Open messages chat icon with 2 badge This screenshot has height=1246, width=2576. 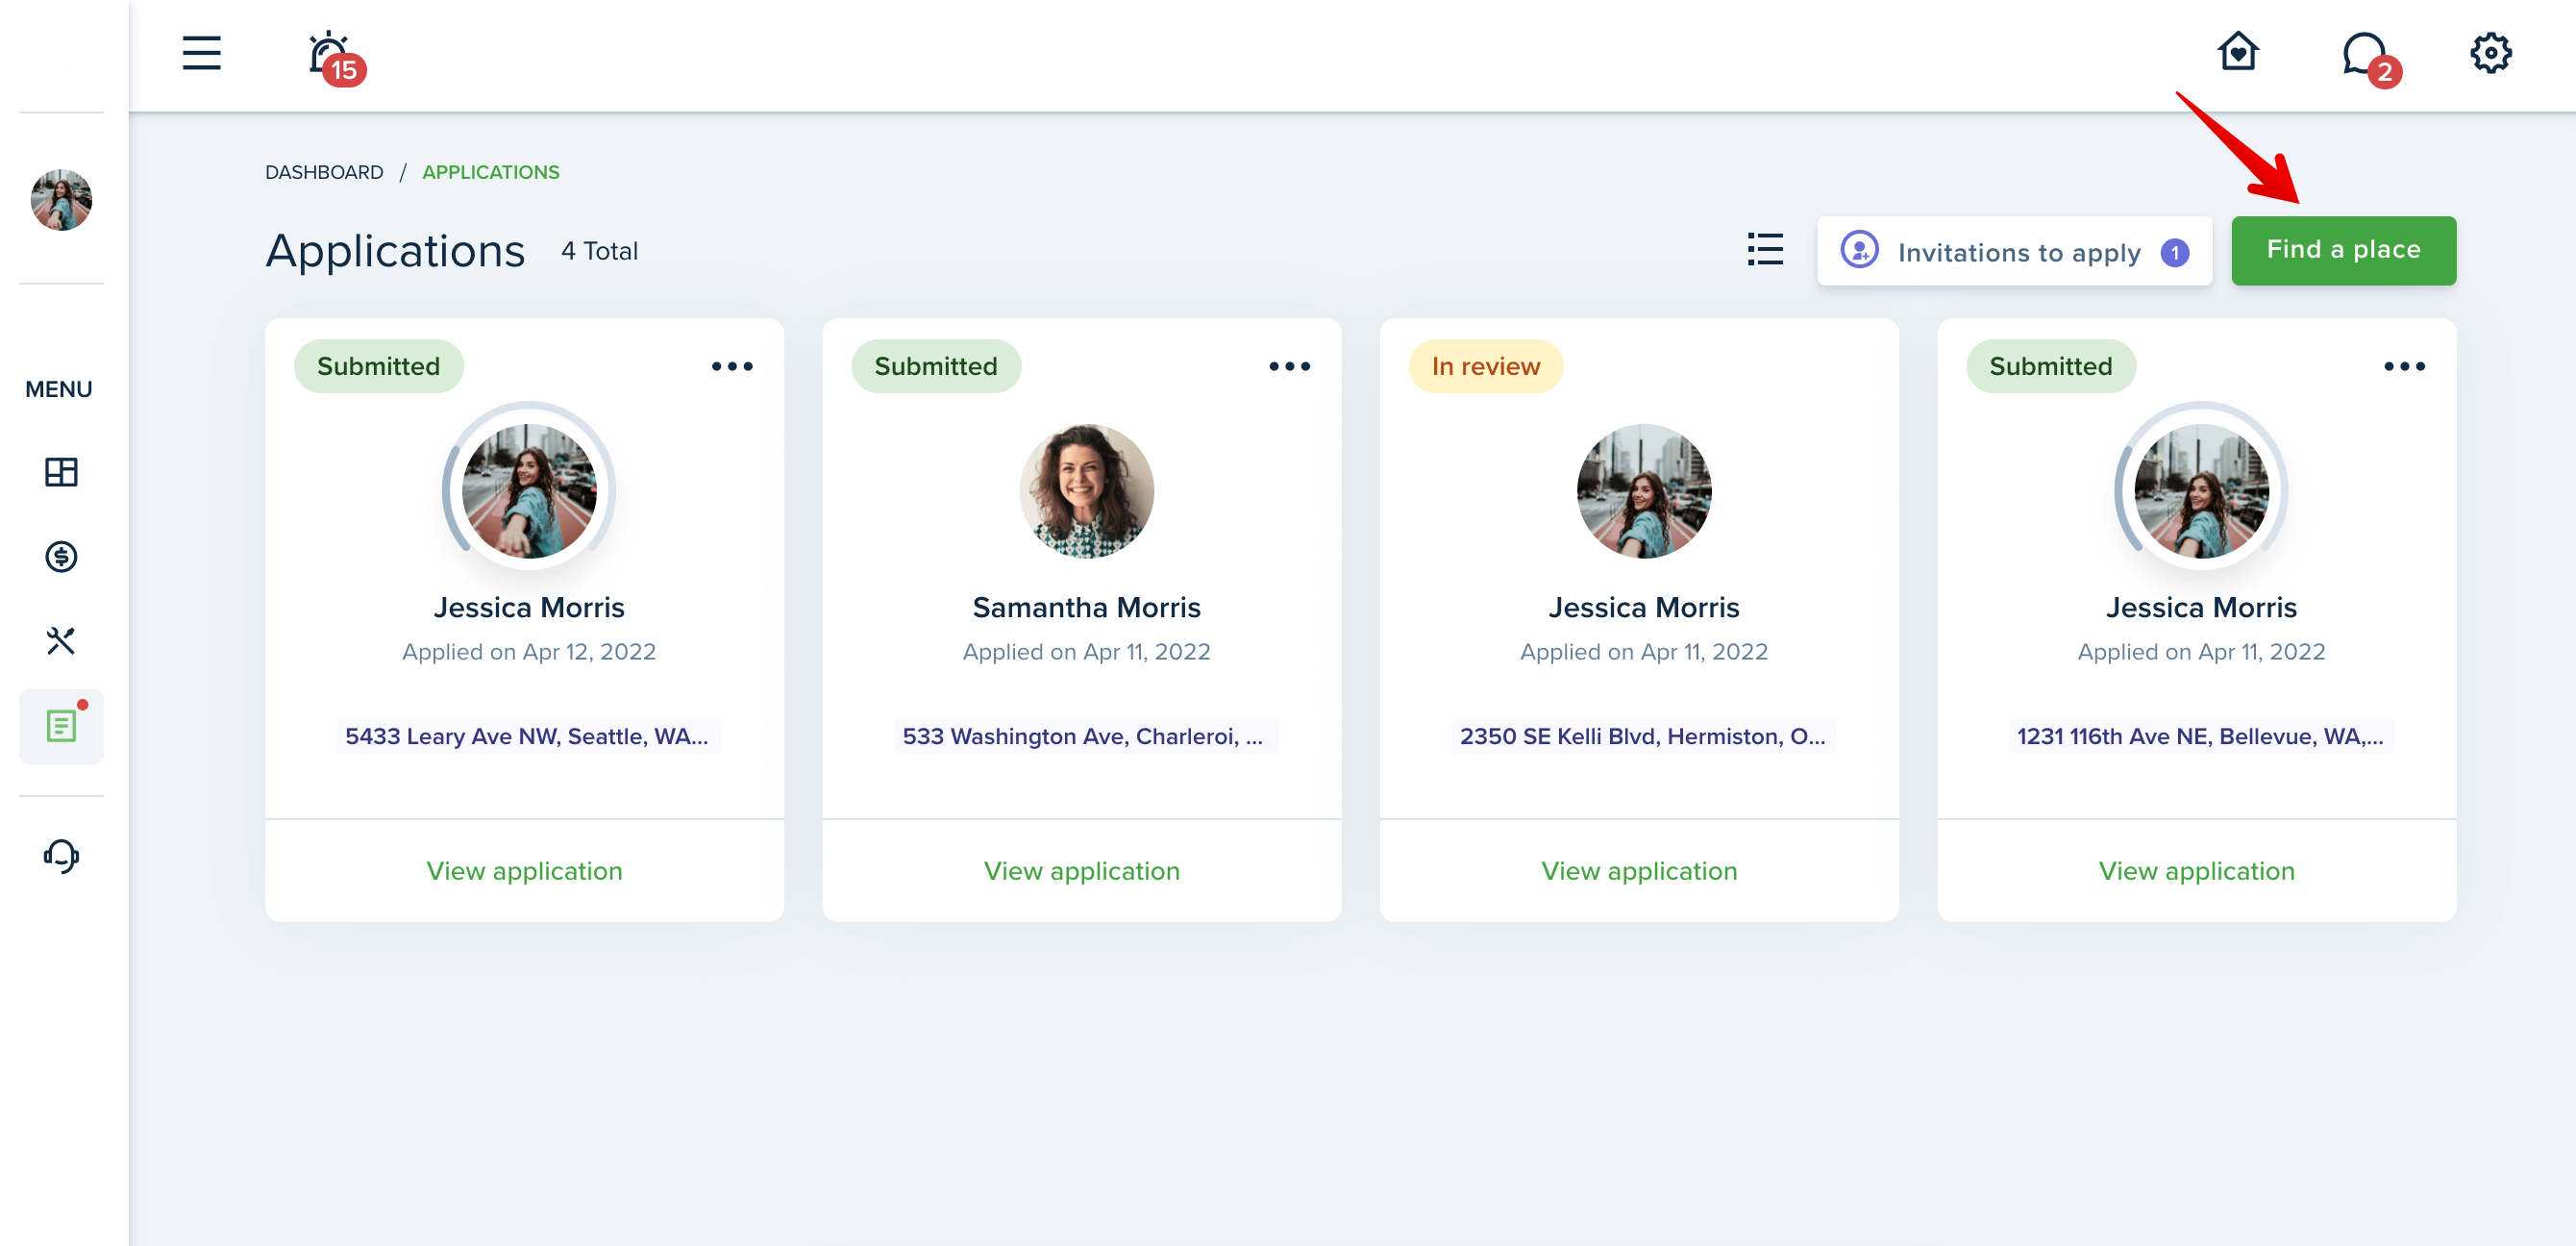(x=2370, y=58)
